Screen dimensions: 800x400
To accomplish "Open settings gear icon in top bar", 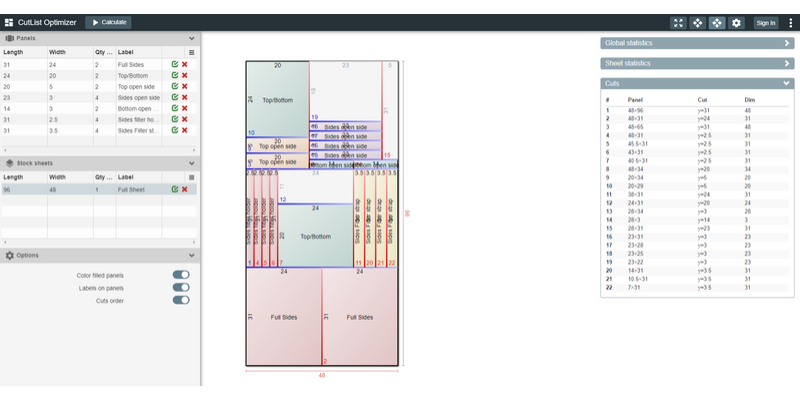I will (736, 23).
